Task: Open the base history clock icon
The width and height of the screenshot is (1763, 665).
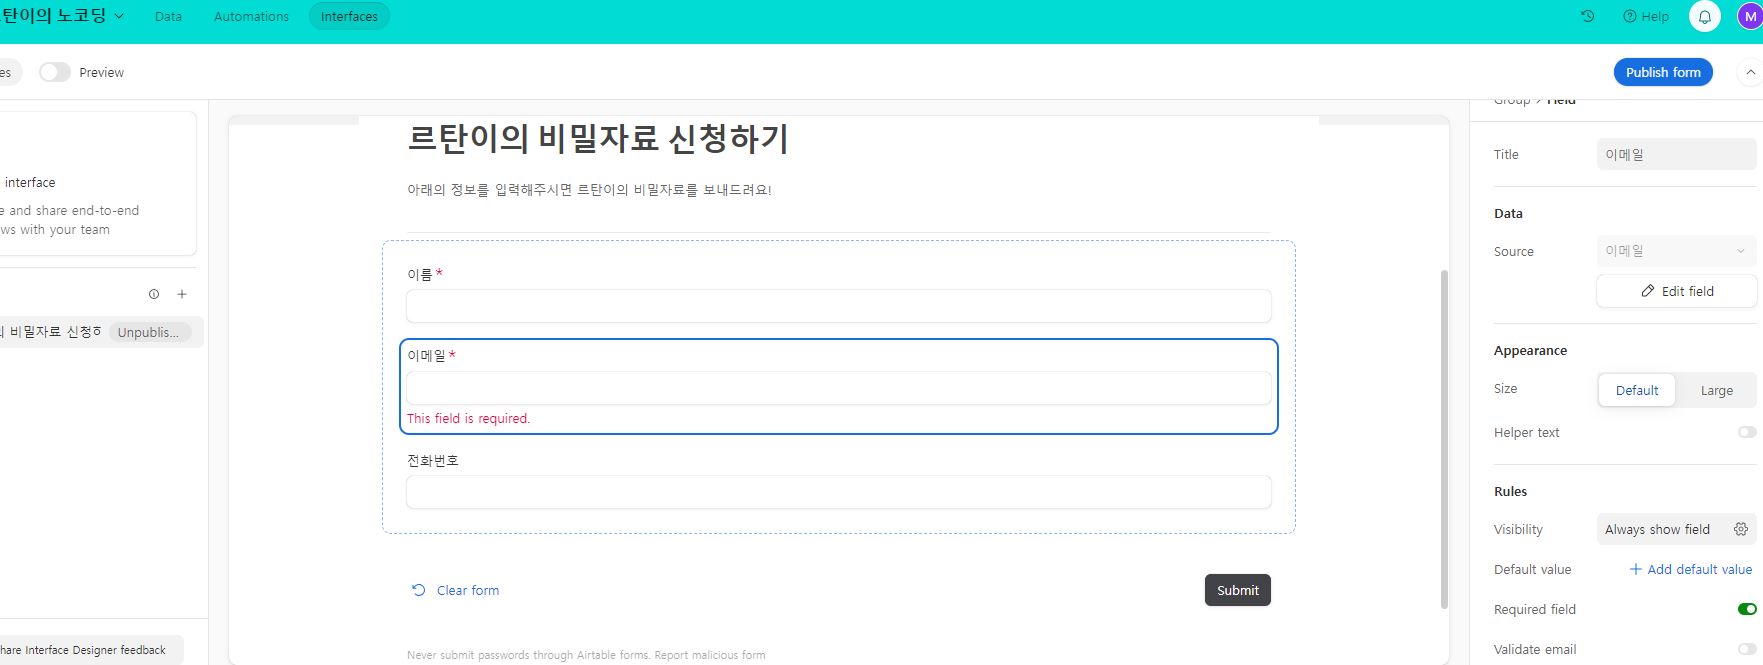Action: click(1587, 16)
